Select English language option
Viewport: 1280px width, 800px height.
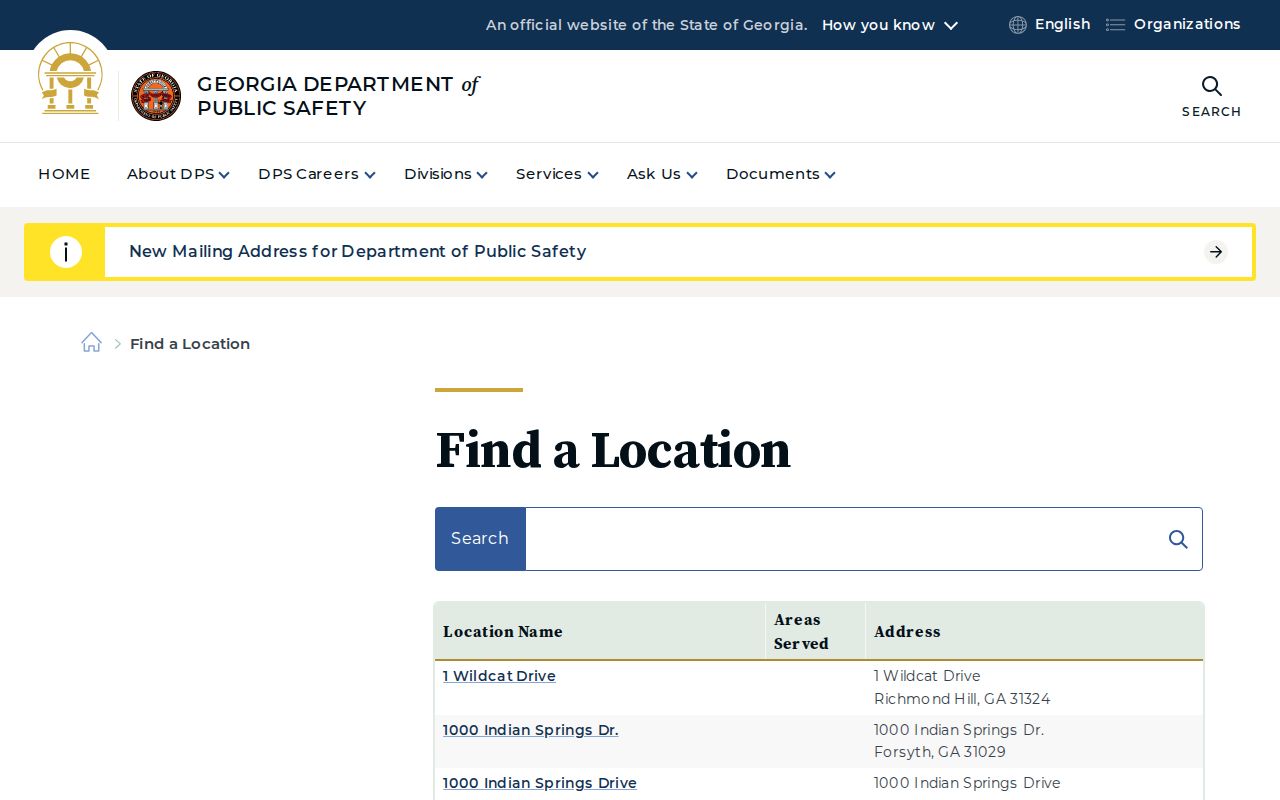pos(1062,24)
